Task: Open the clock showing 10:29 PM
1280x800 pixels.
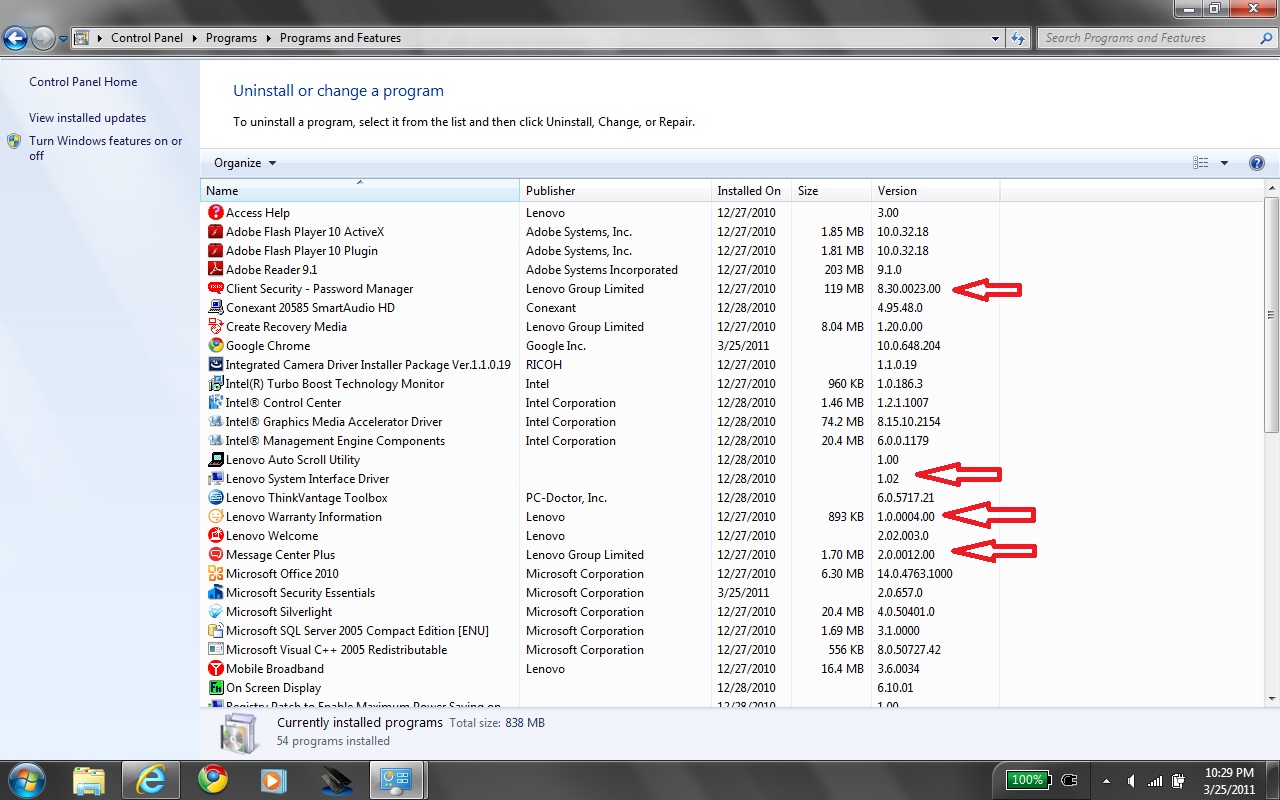Action: tap(1228, 780)
